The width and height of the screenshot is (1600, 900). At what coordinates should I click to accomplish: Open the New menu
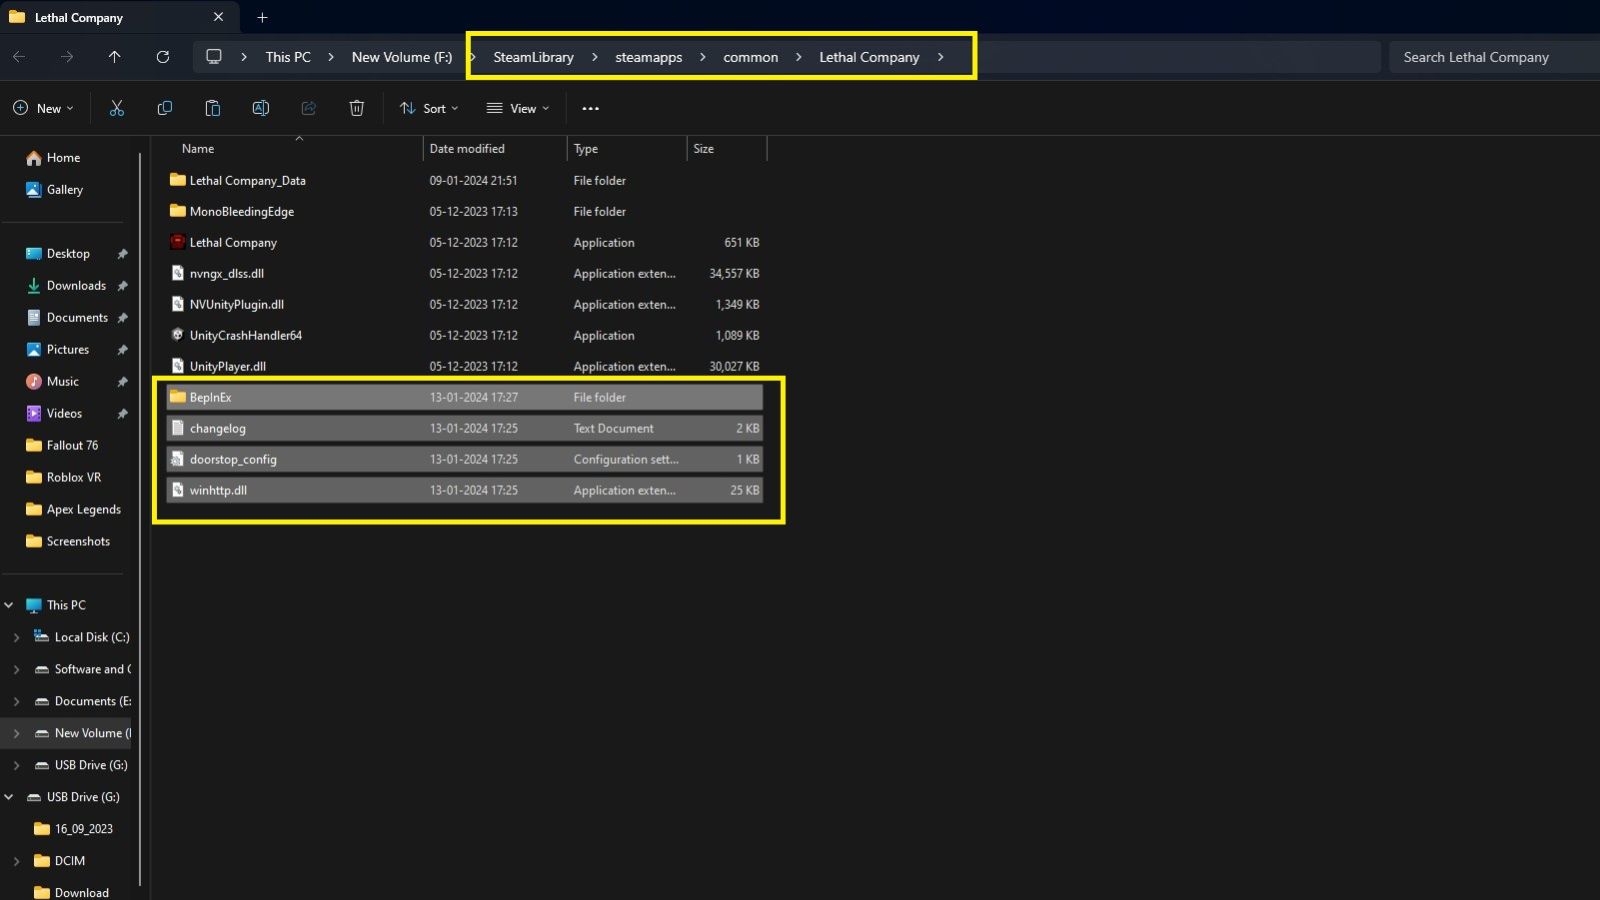tap(42, 108)
